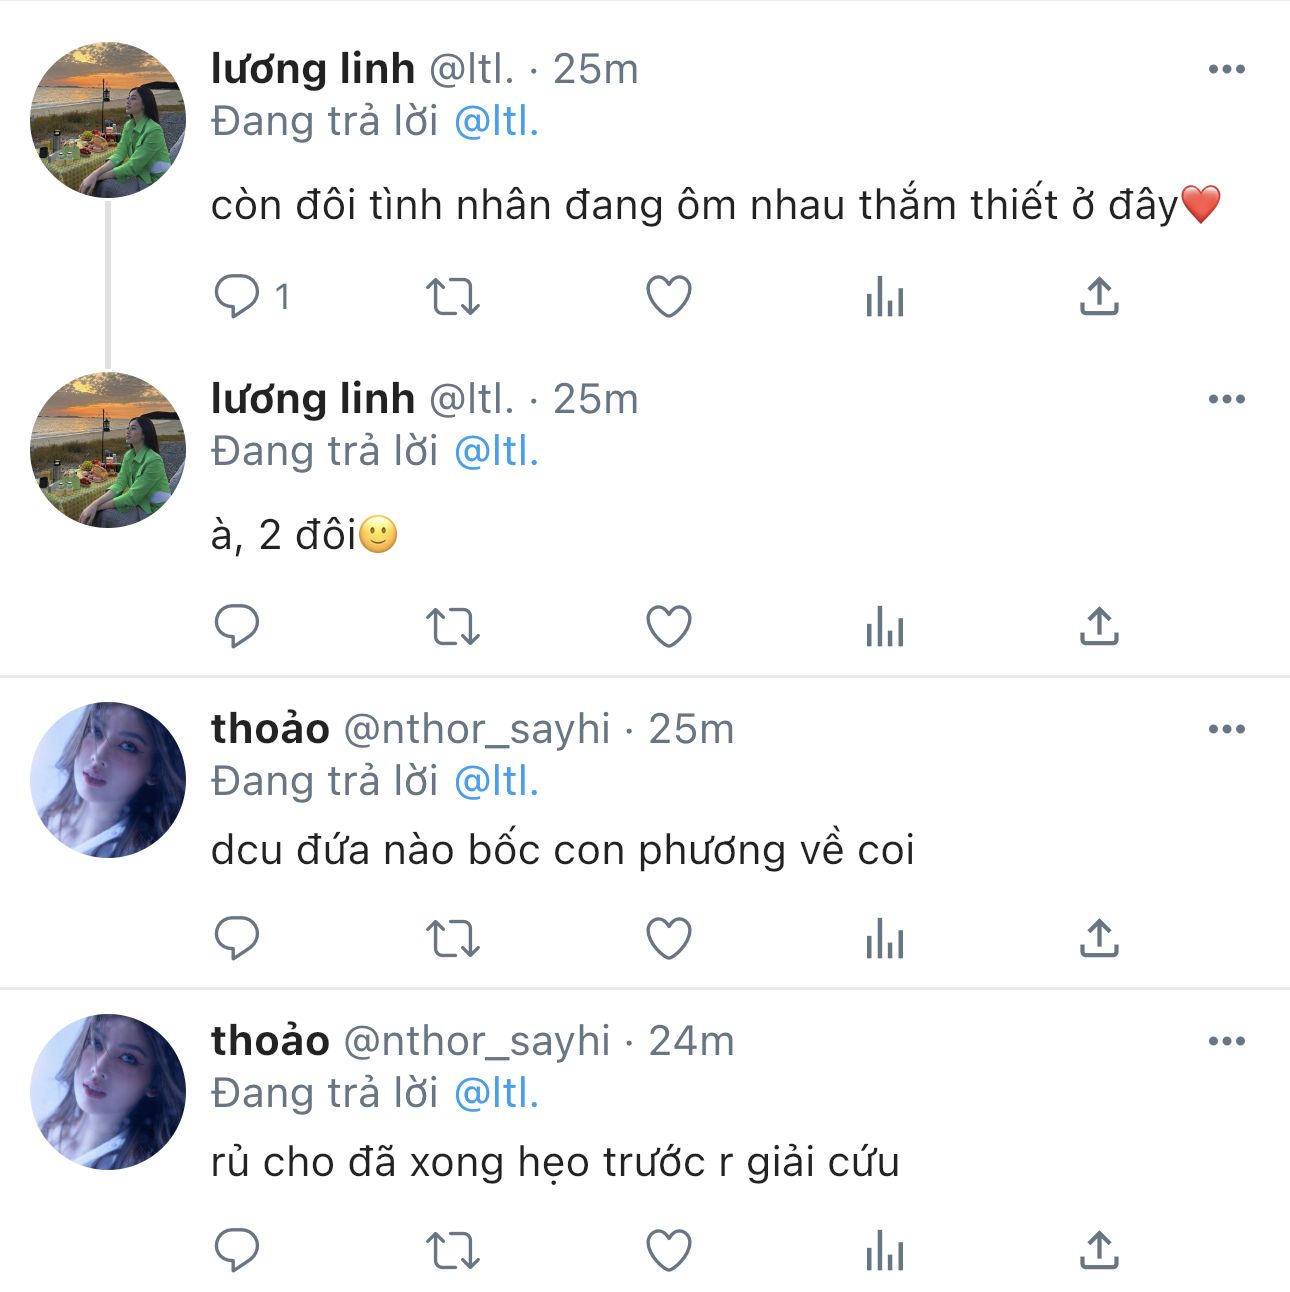
Task: Retweet the "còn đôi tình nhân" tweet
Action: coord(453,297)
